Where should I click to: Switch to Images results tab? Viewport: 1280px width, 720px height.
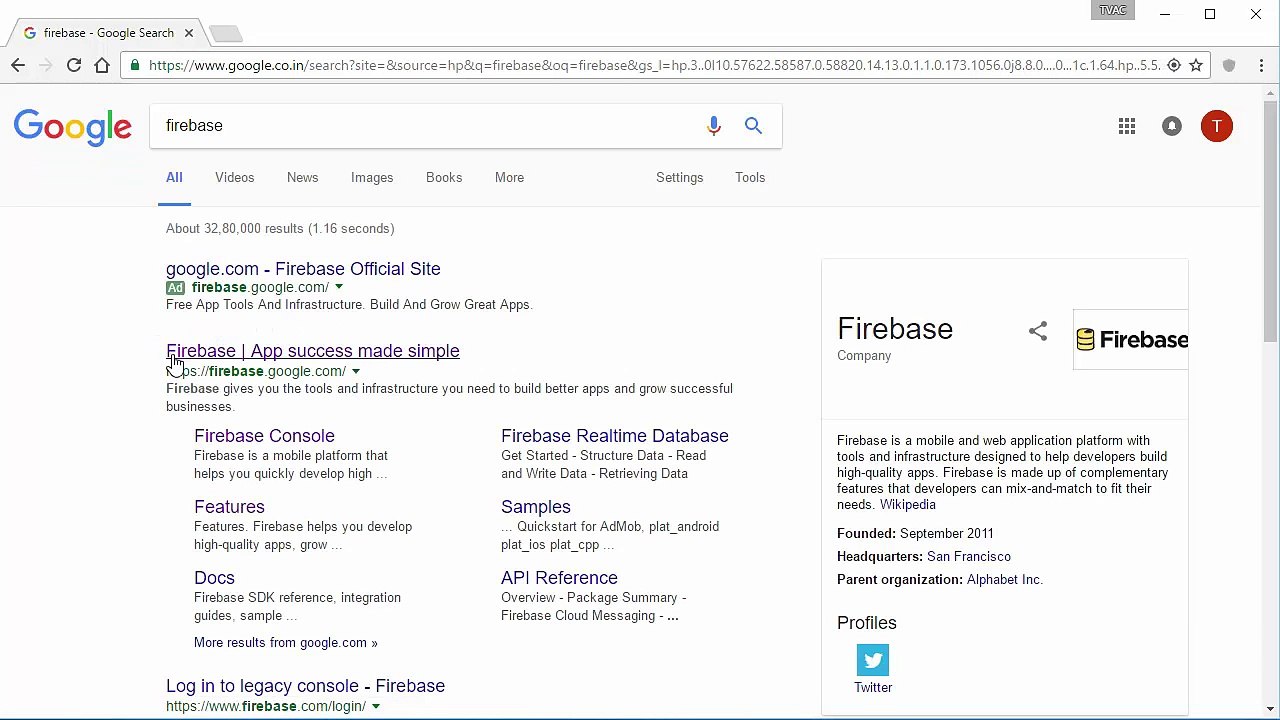[x=372, y=178]
